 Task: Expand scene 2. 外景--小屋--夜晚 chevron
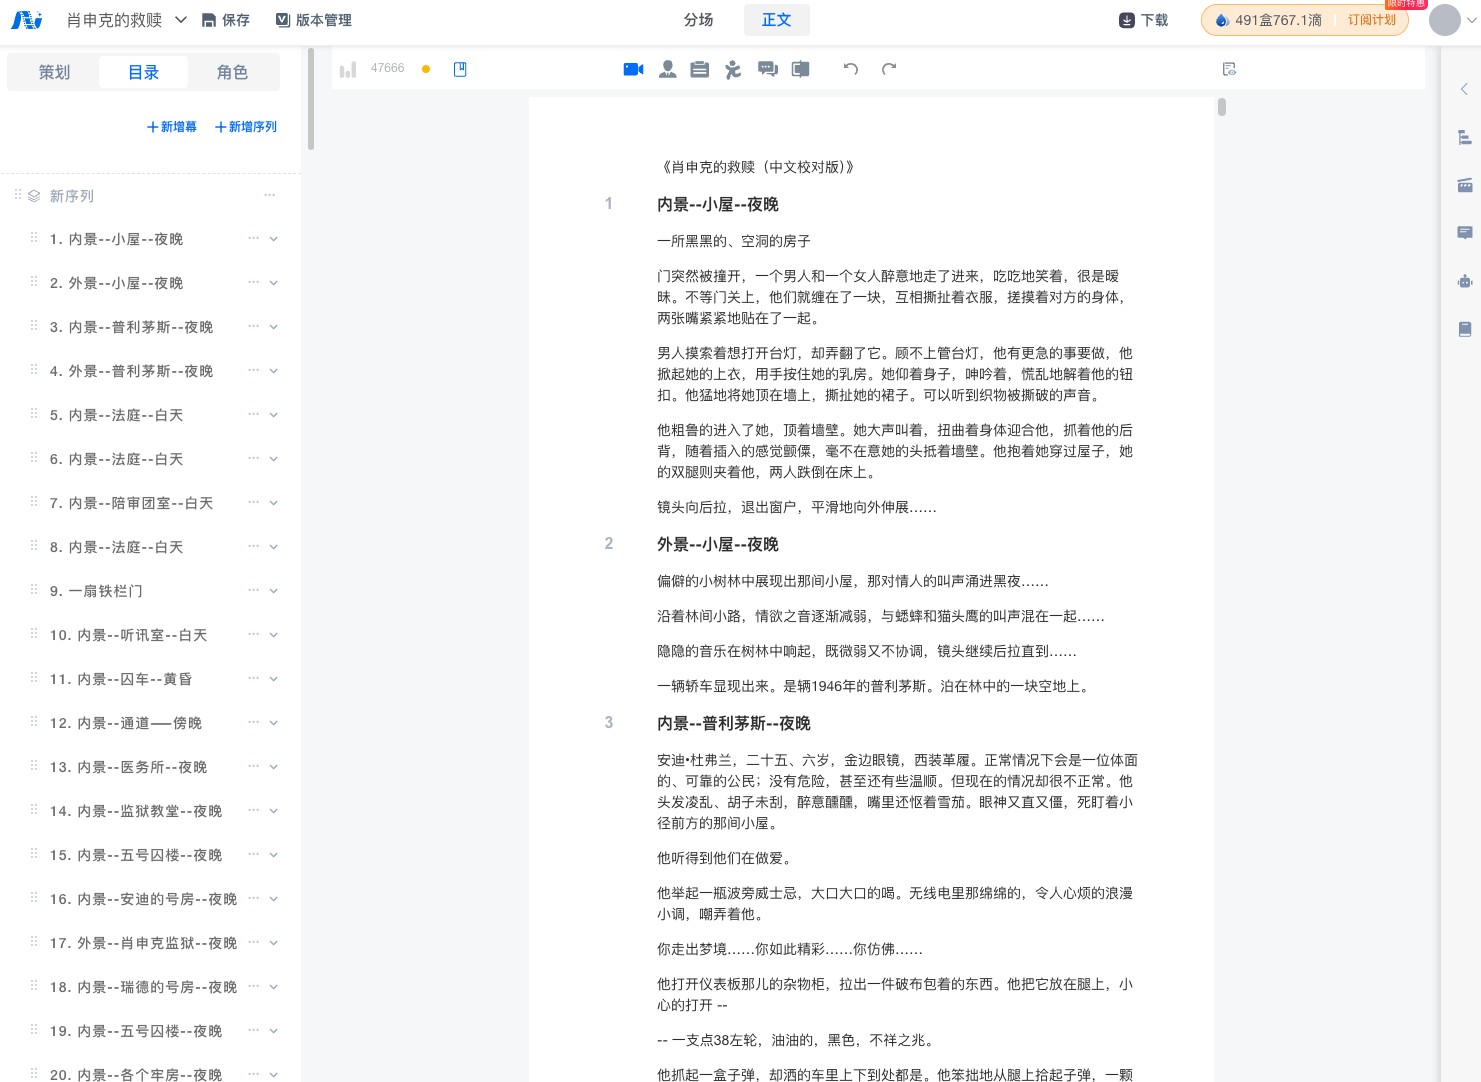(x=274, y=283)
